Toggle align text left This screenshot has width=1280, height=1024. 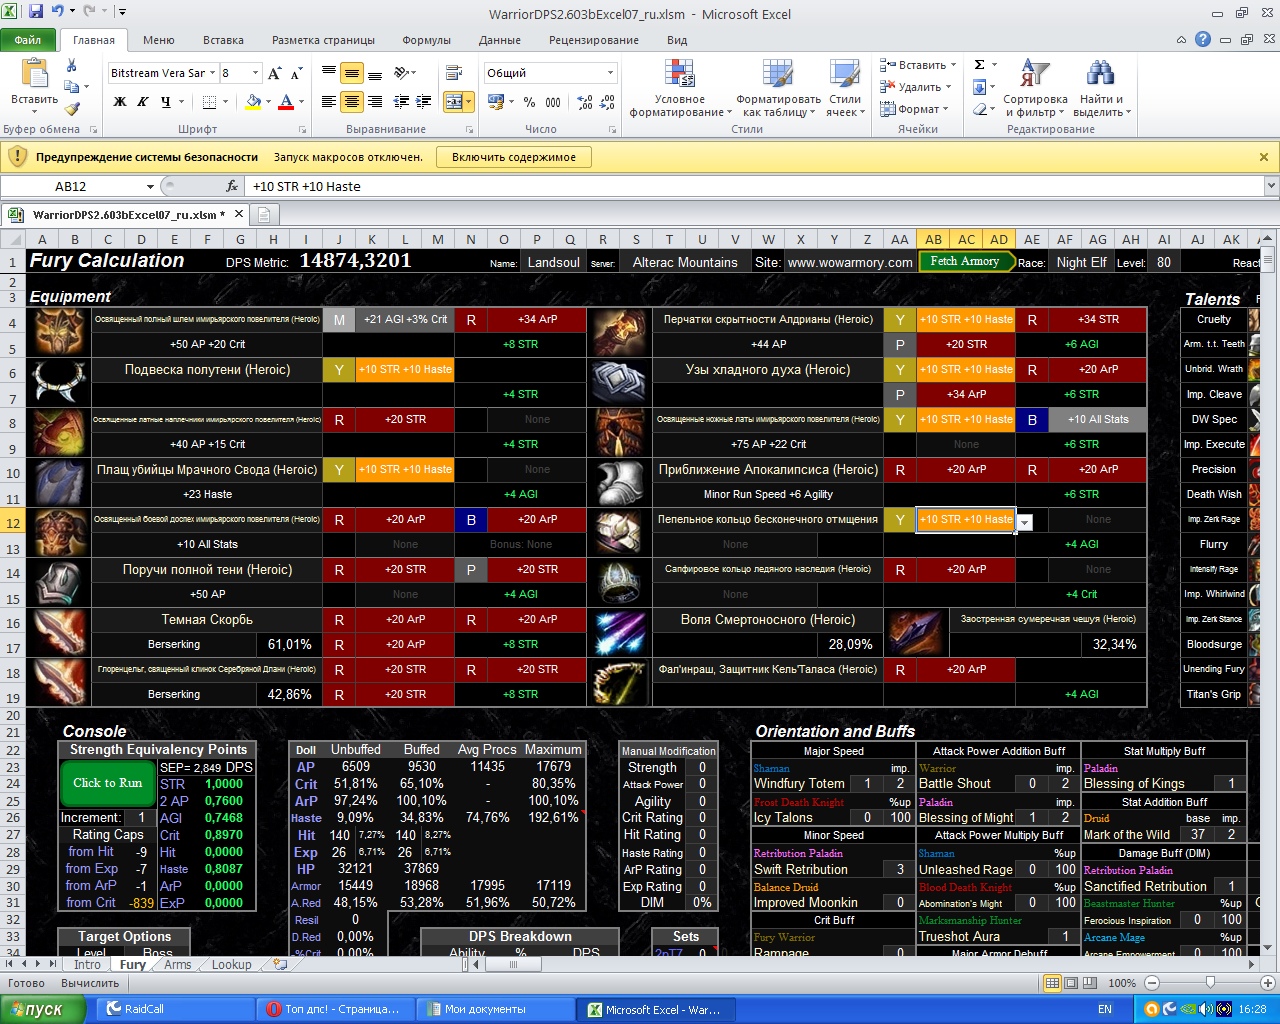pos(328,102)
